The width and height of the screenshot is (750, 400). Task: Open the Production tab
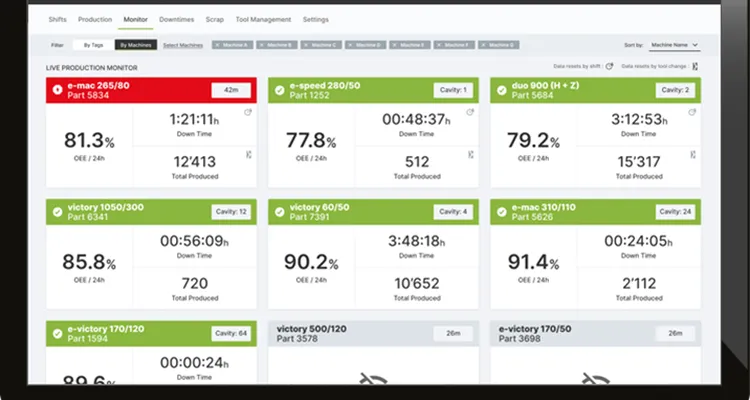coord(95,20)
